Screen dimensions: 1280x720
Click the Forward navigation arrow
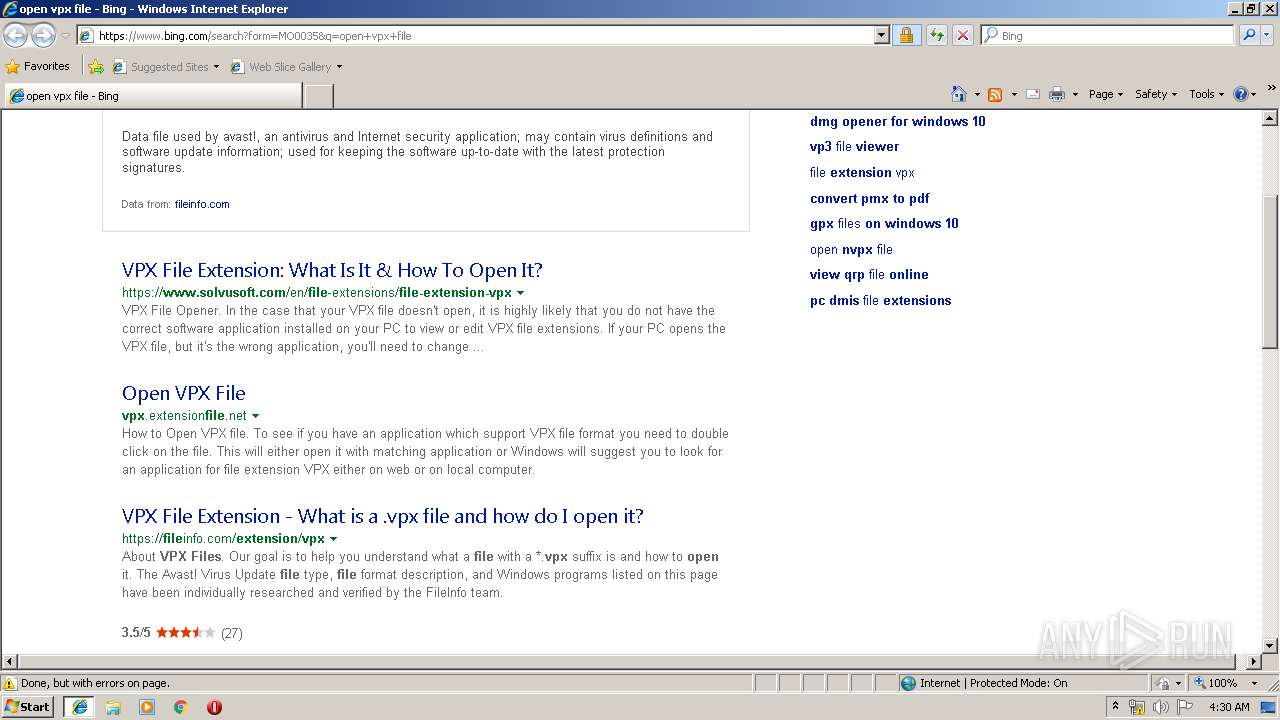tap(43, 36)
